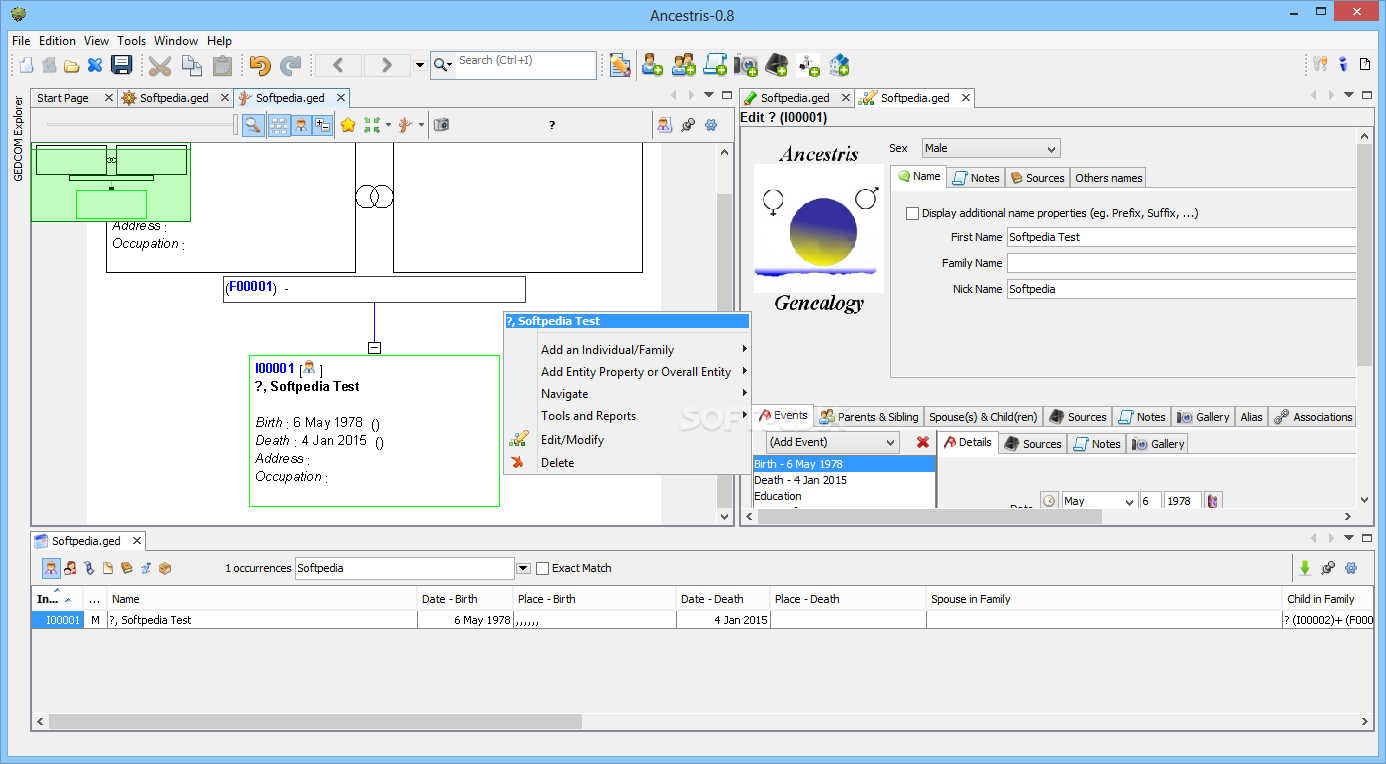Viewport: 1386px width, 764px height.
Task: Select Death - 4 Jan 2015 event
Action: 844,480
